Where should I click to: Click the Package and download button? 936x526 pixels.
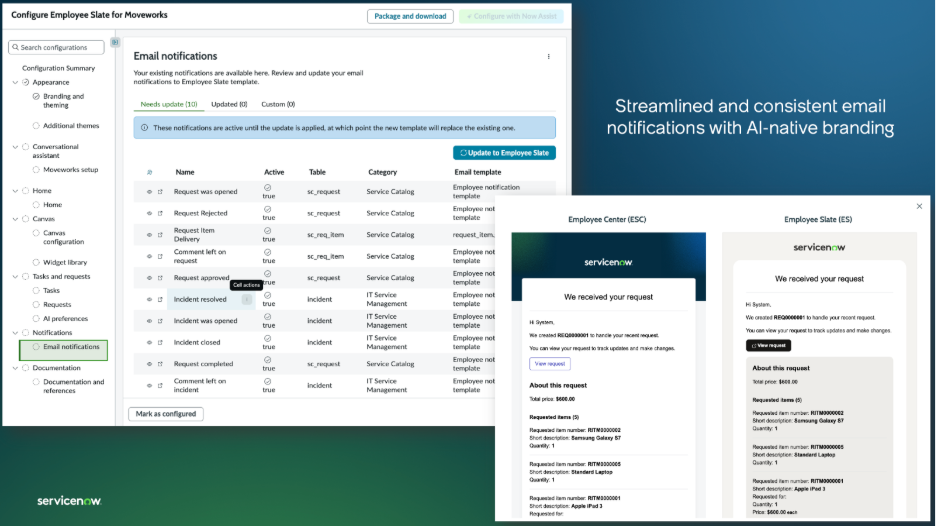[410, 16]
